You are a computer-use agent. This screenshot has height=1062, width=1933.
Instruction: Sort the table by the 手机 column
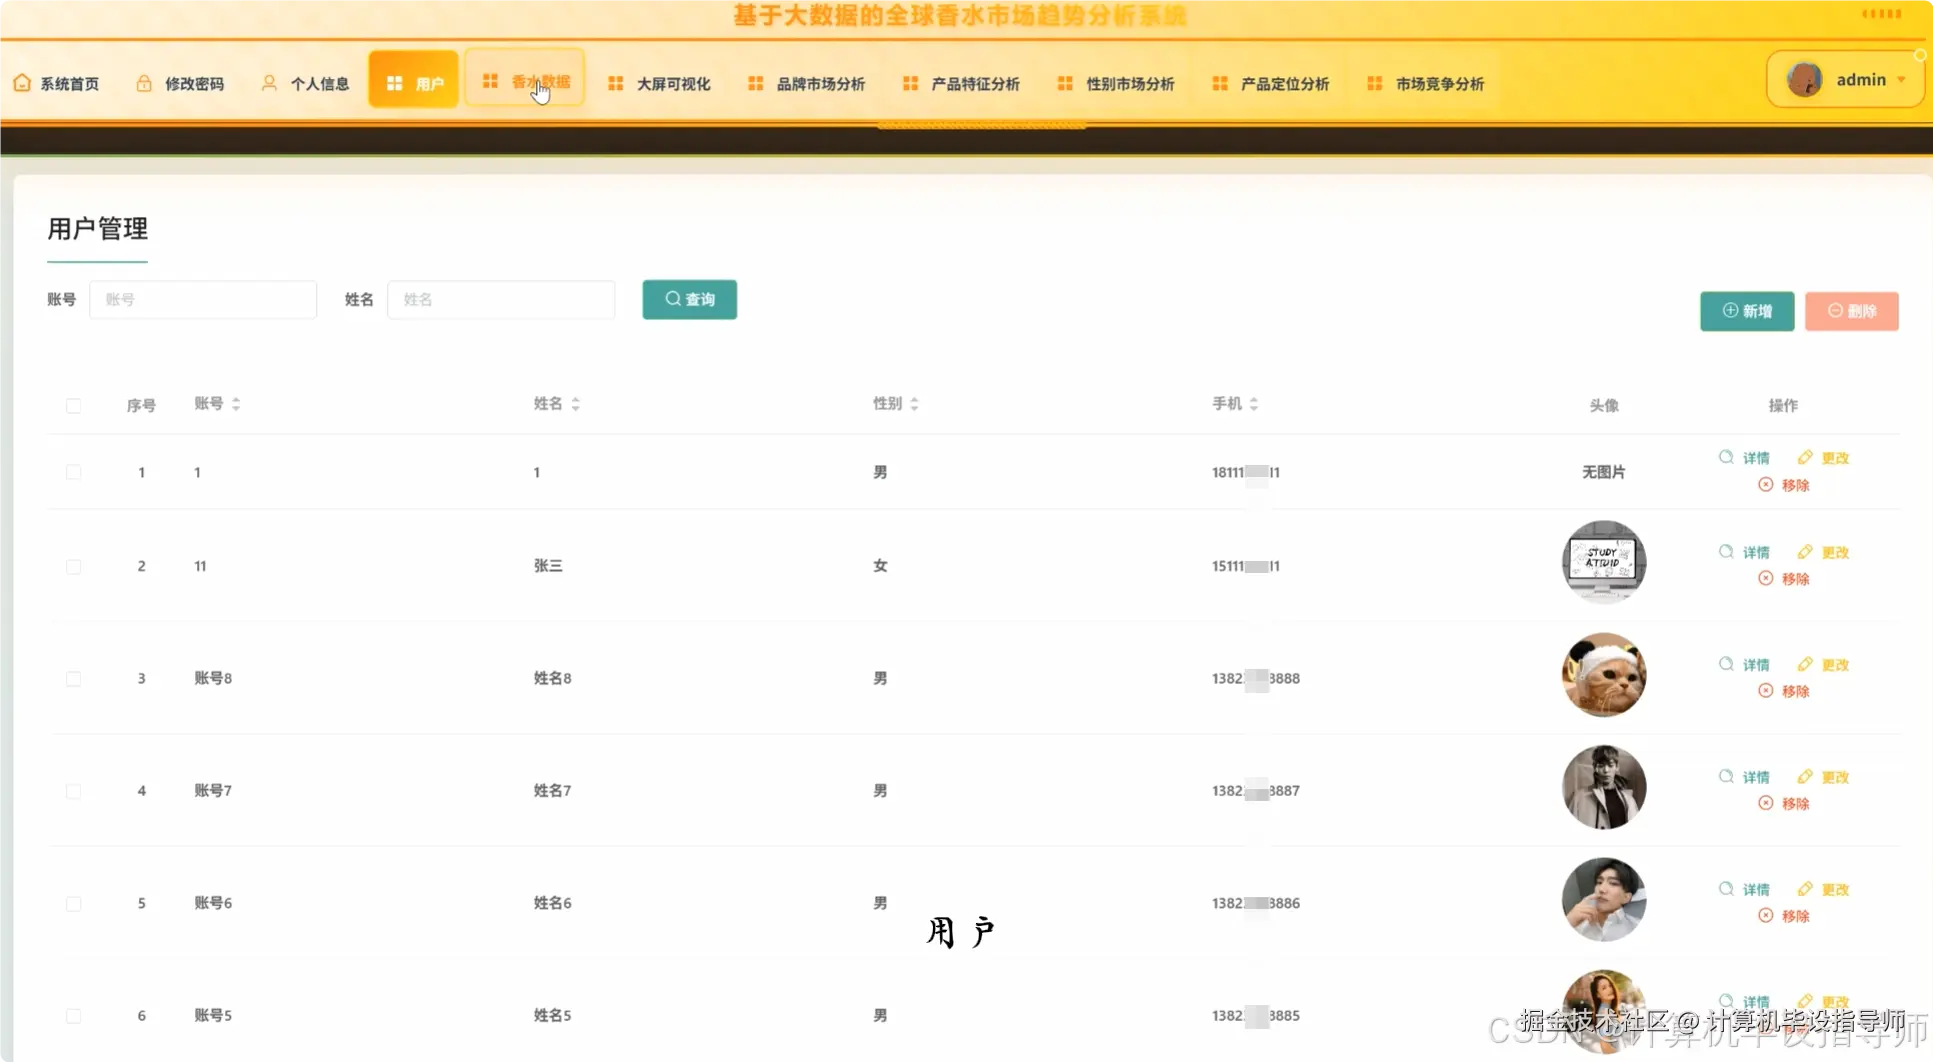1256,404
